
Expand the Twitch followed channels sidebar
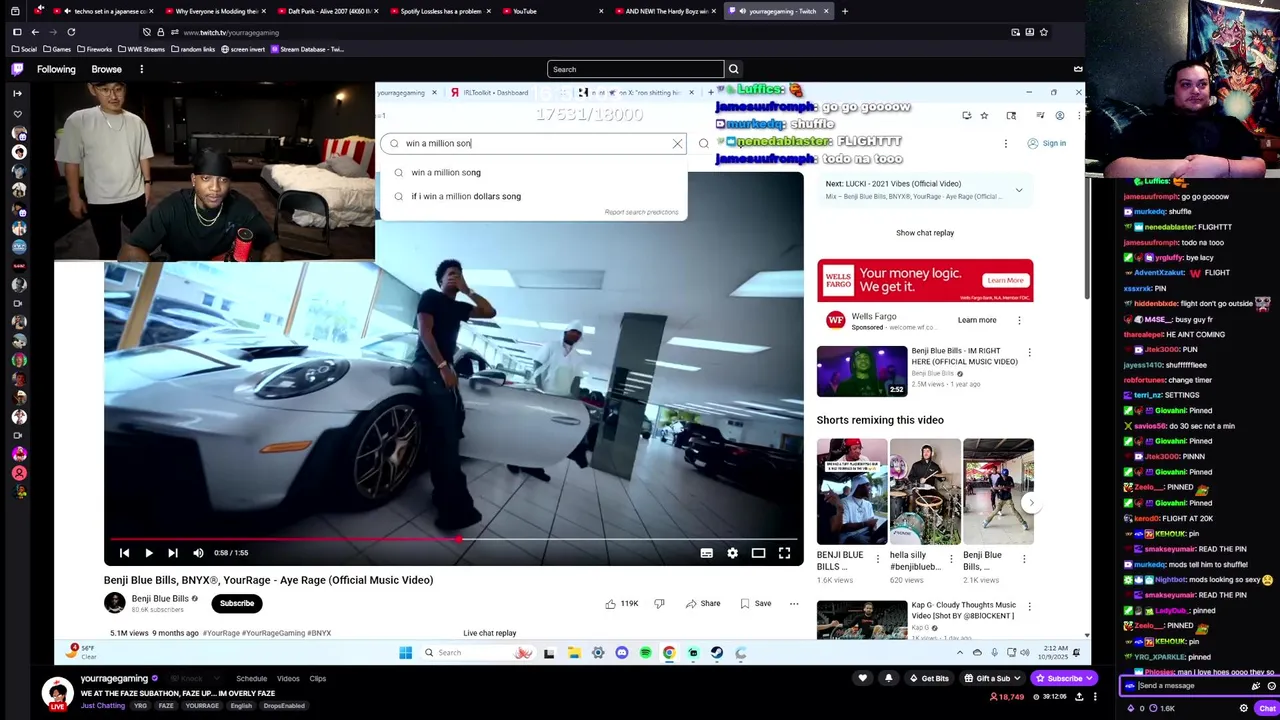[x=17, y=93]
